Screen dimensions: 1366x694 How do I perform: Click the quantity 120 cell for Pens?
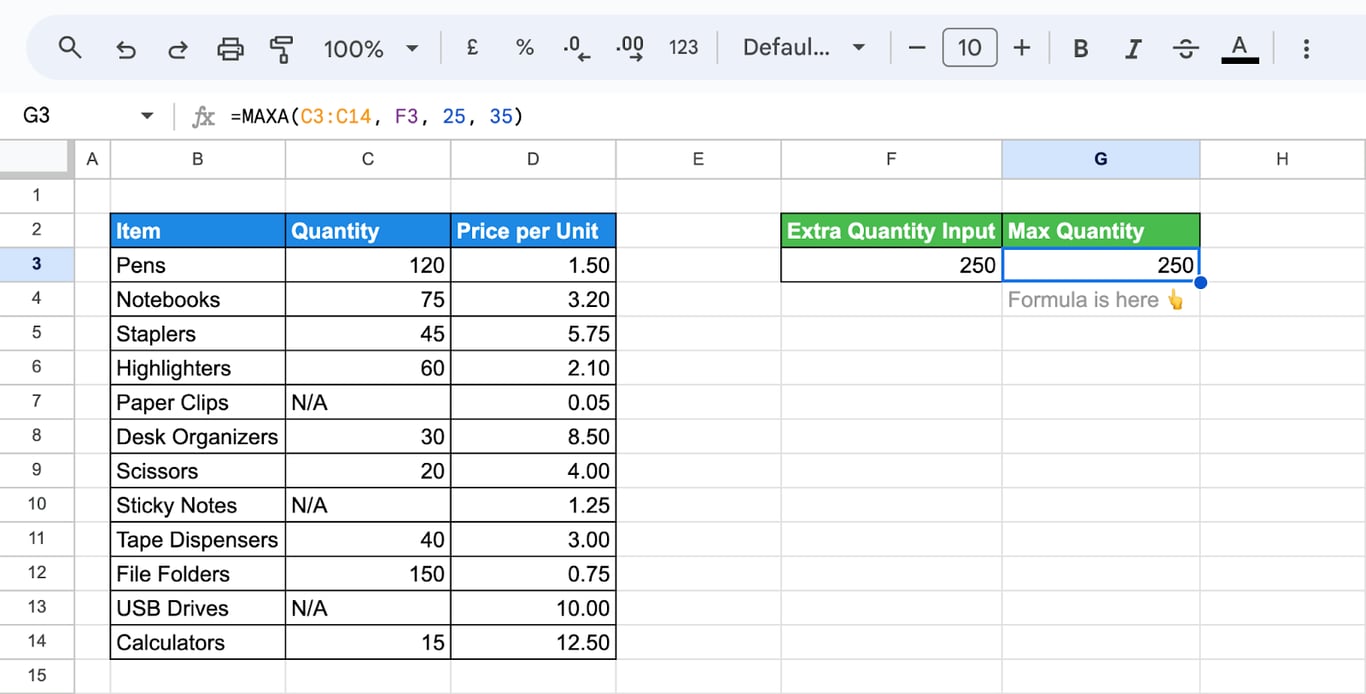point(368,265)
